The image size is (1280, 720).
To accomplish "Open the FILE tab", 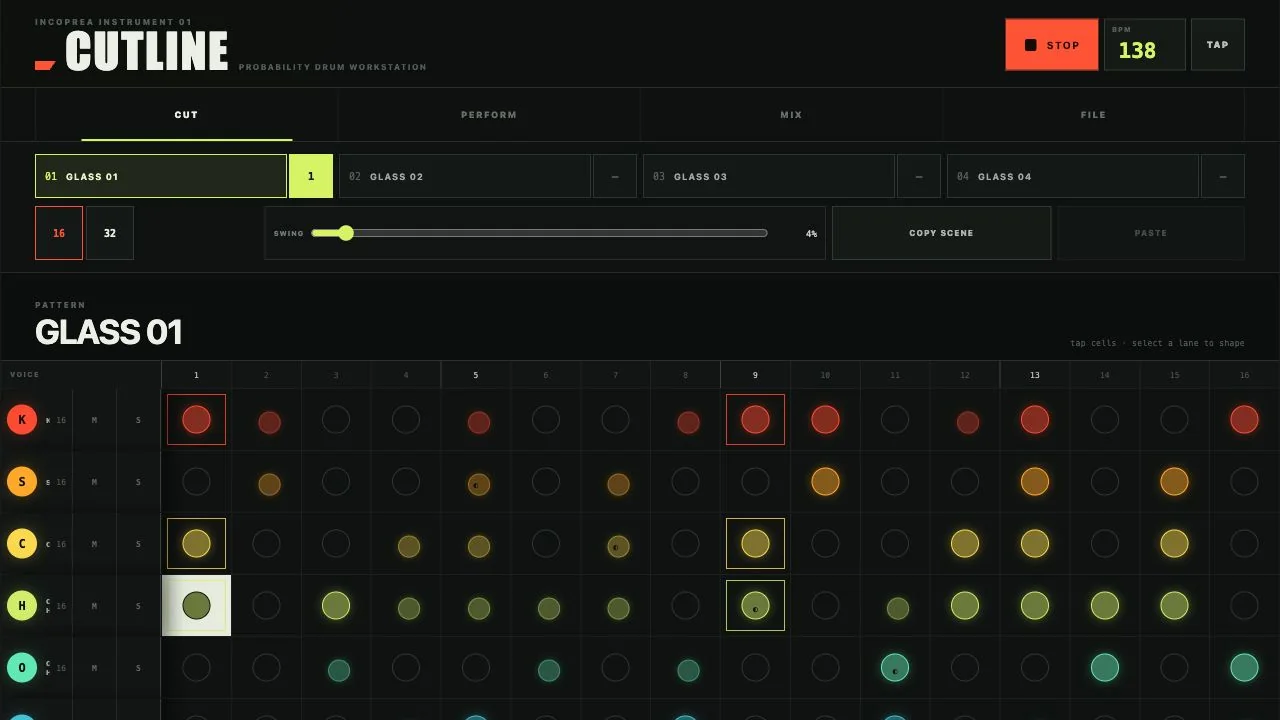I will [1093, 115].
